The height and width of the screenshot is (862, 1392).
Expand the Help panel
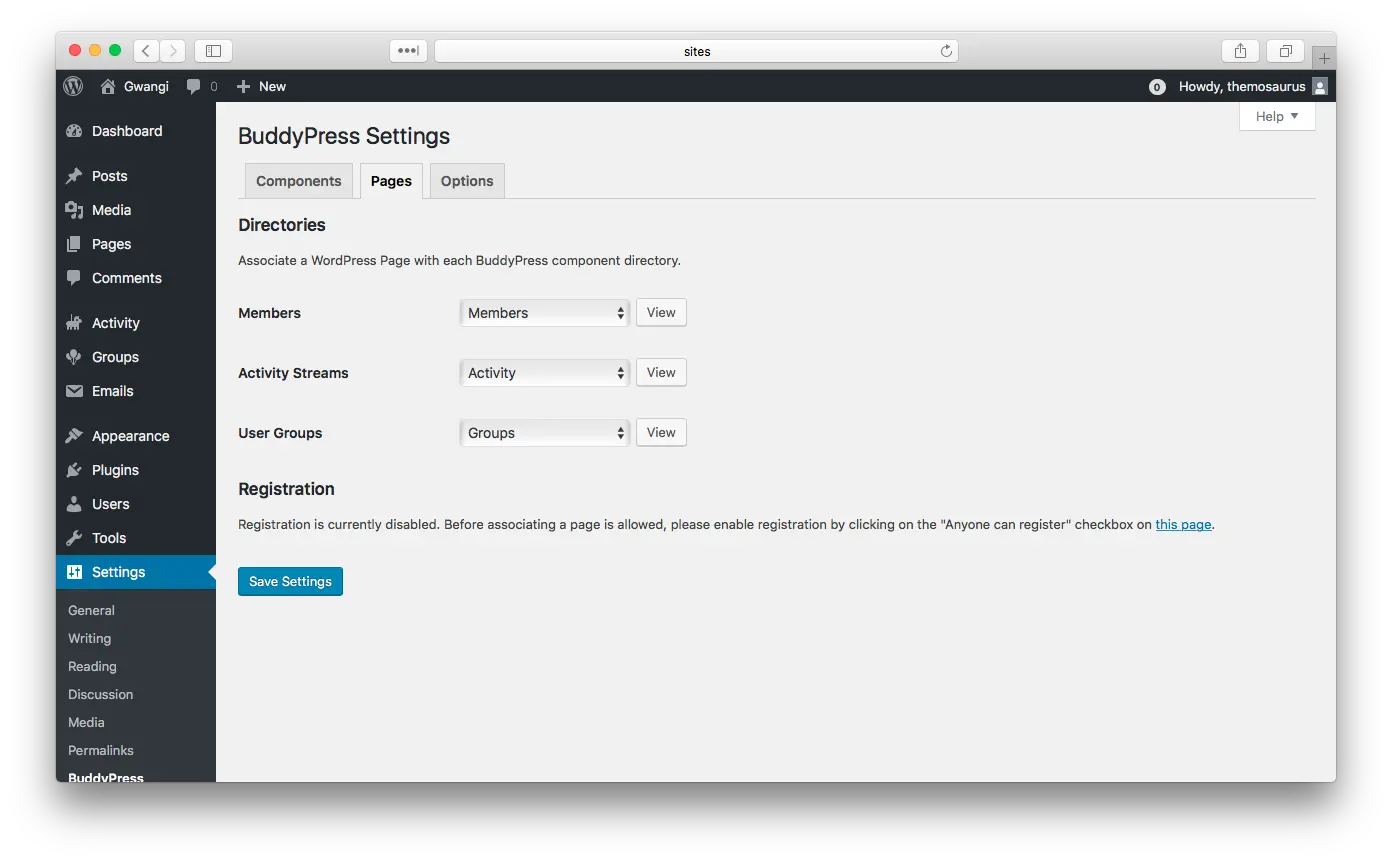(x=1277, y=116)
